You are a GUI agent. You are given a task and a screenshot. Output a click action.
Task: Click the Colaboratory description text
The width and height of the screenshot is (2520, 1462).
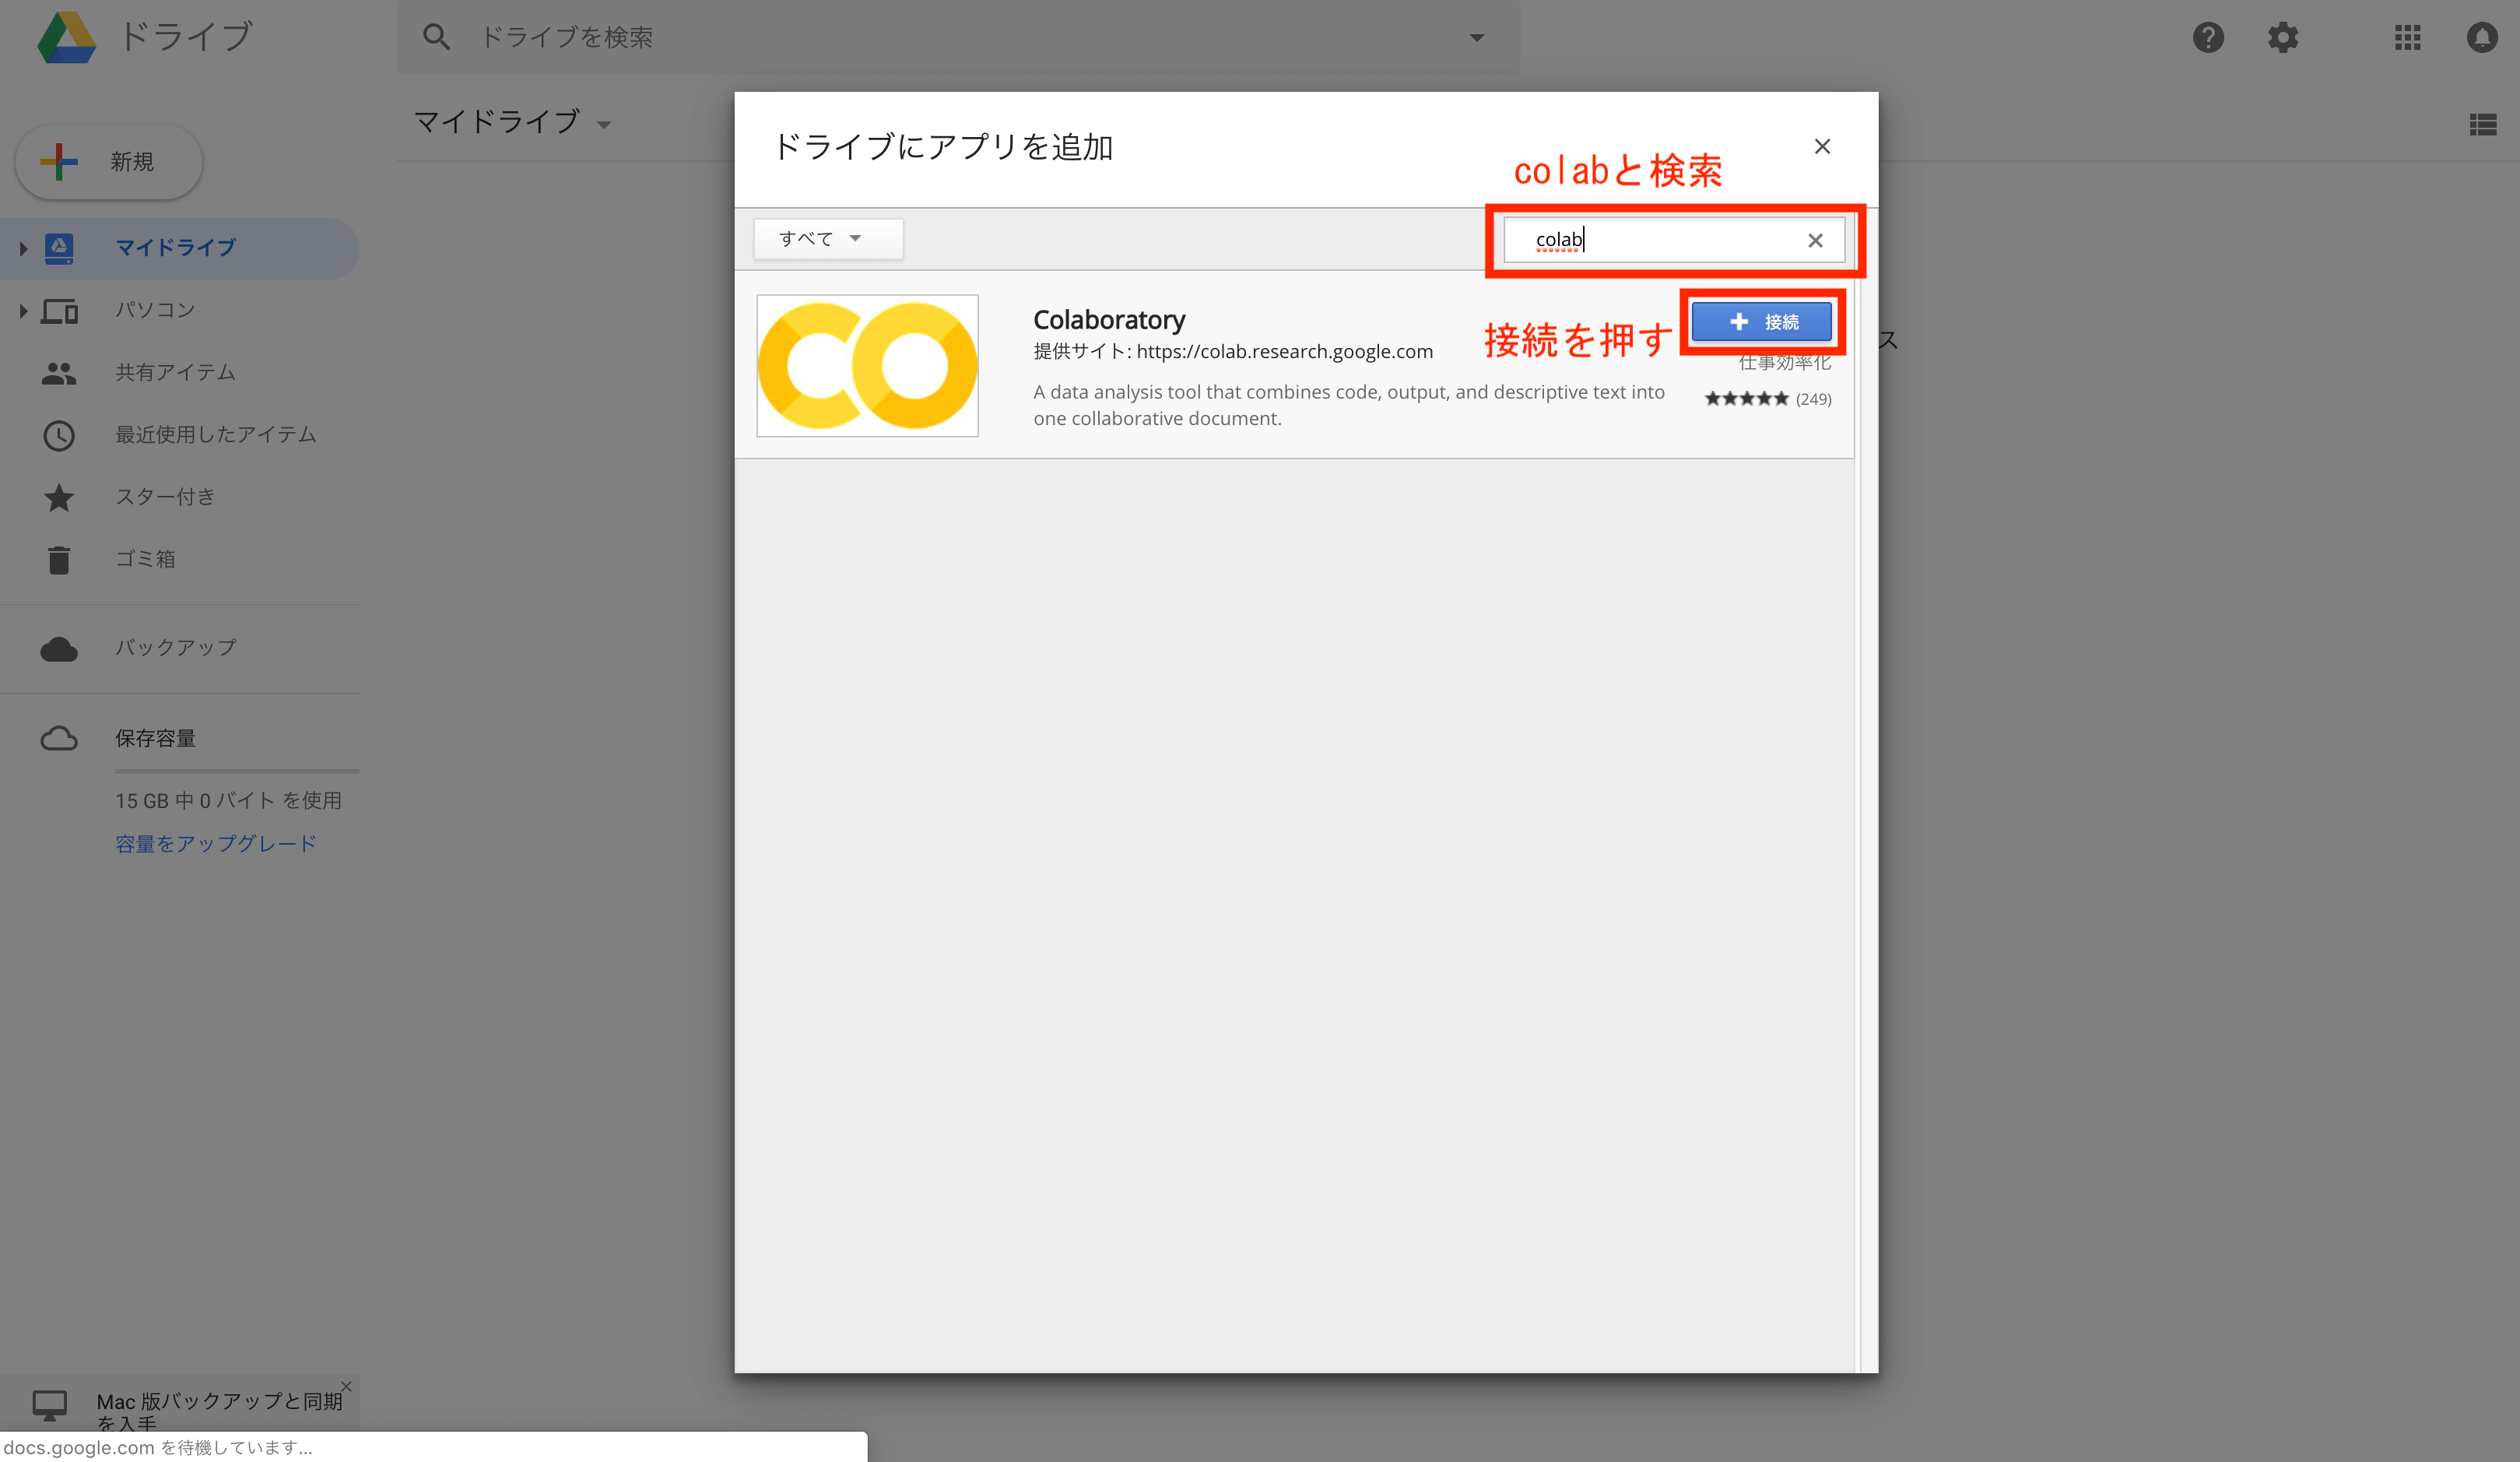tap(1349, 405)
